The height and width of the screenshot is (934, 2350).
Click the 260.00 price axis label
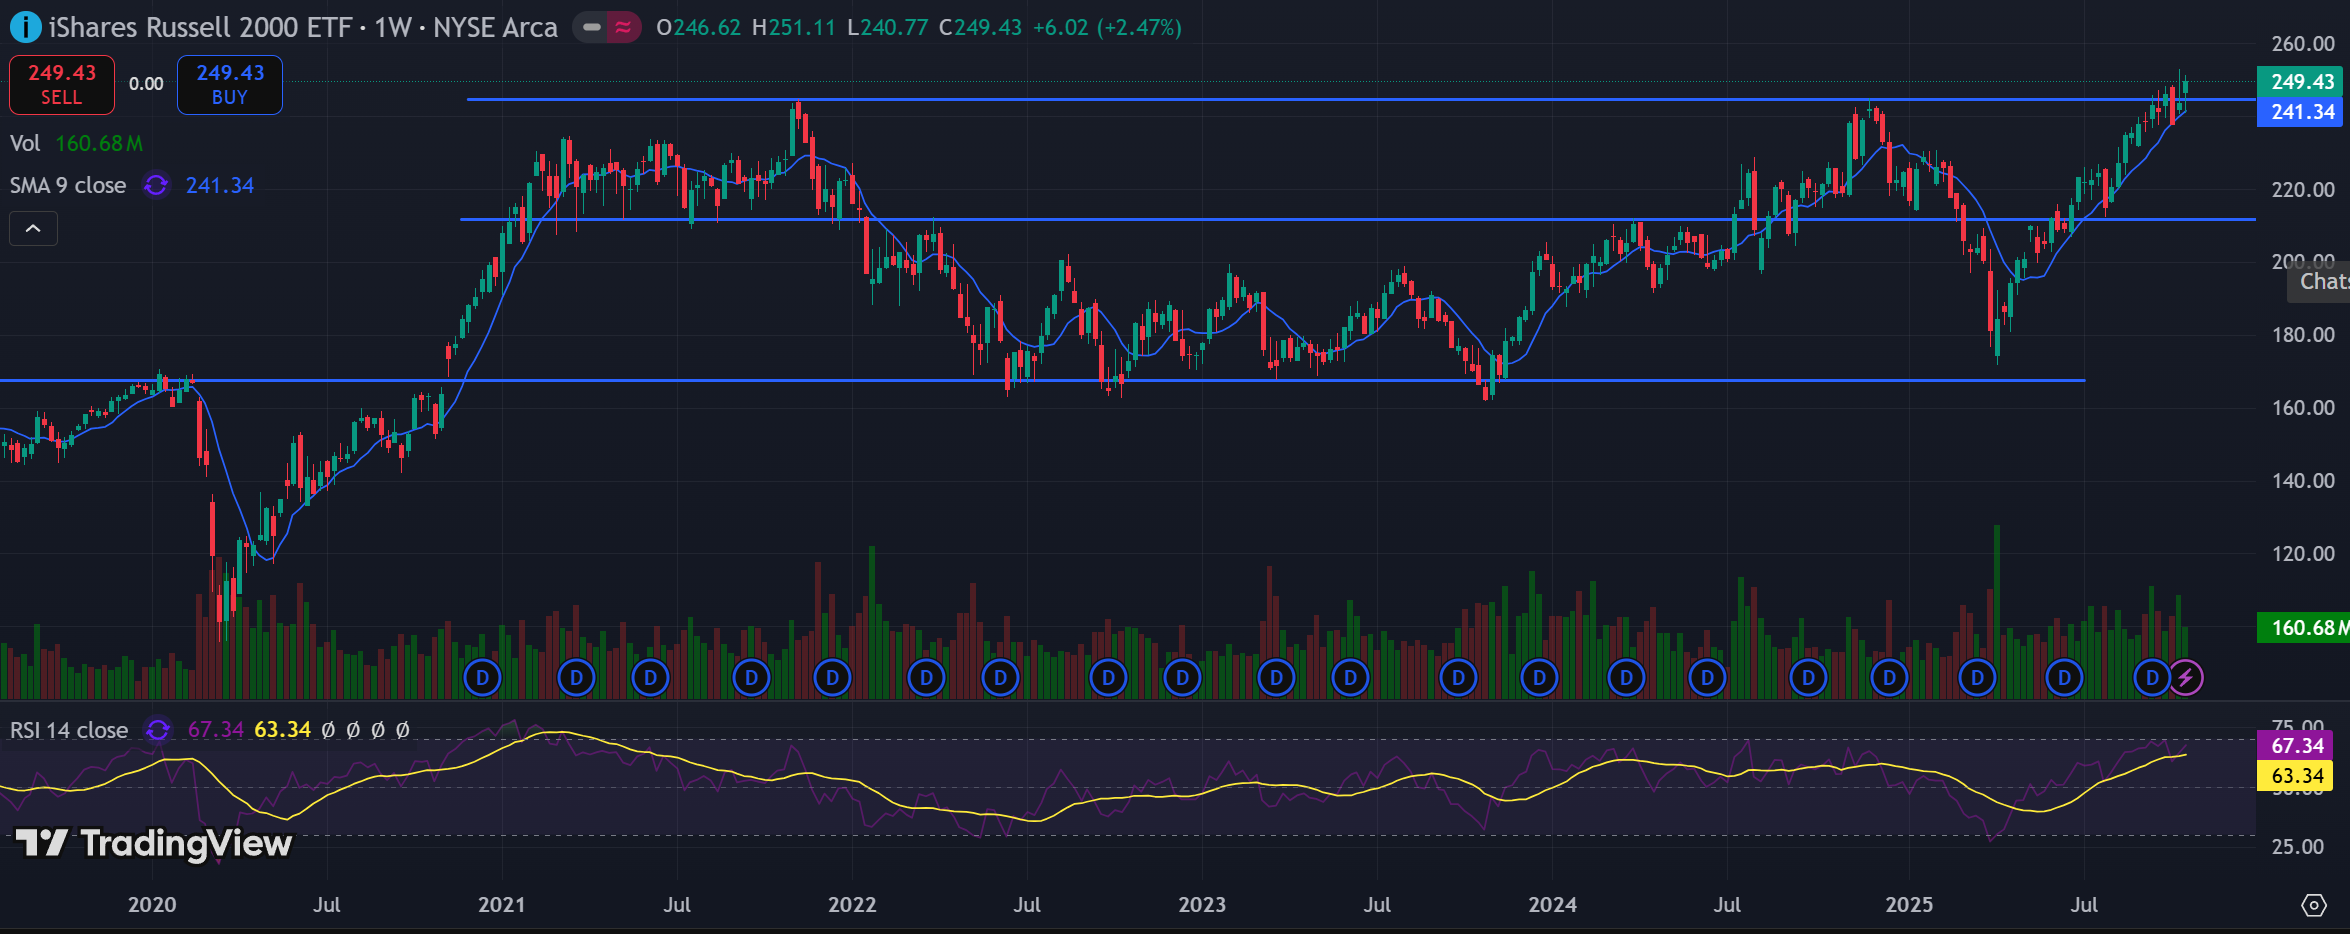[x=2303, y=44]
